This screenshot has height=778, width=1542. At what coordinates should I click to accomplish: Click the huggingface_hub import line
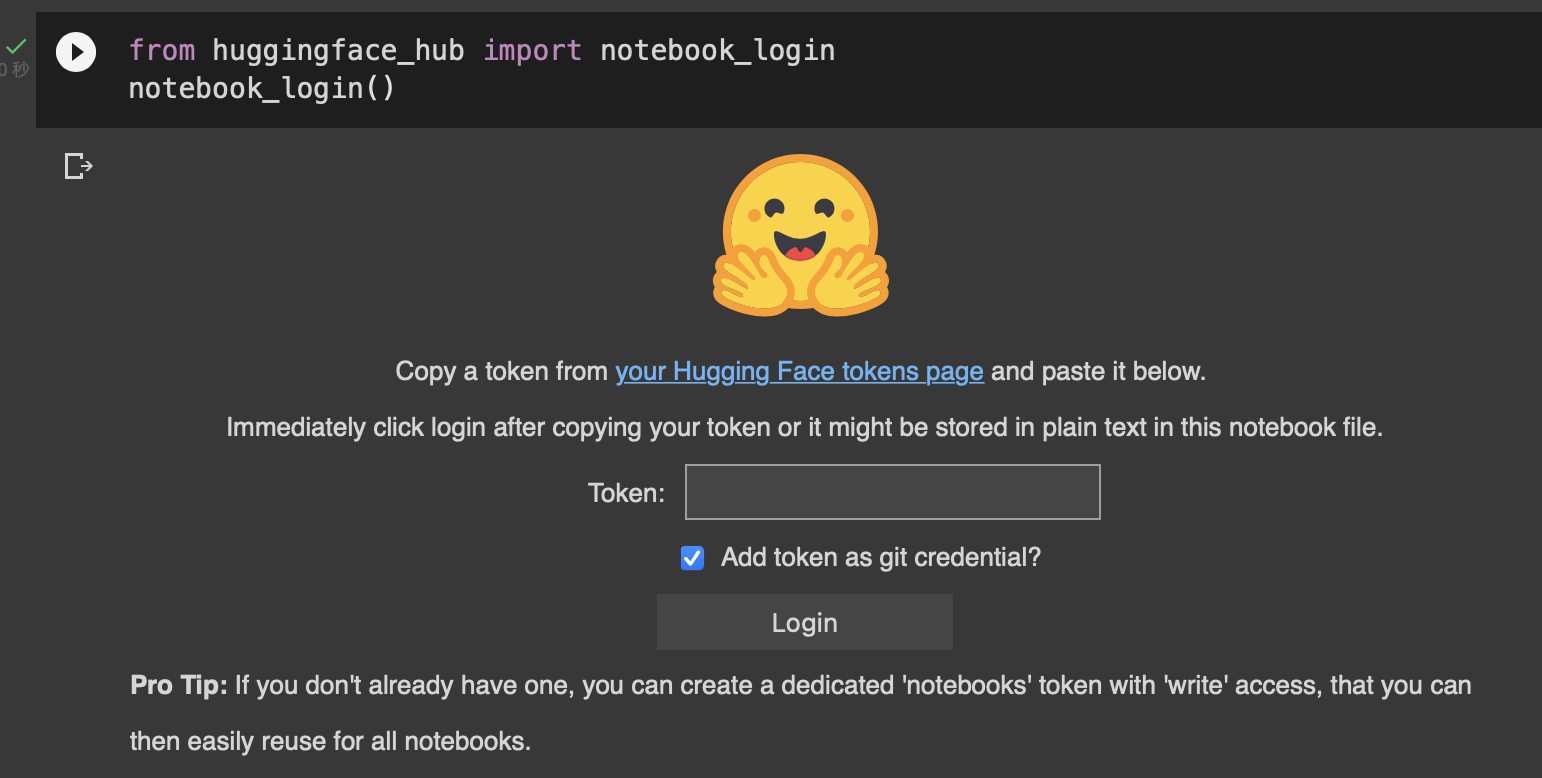coord(482,50)
